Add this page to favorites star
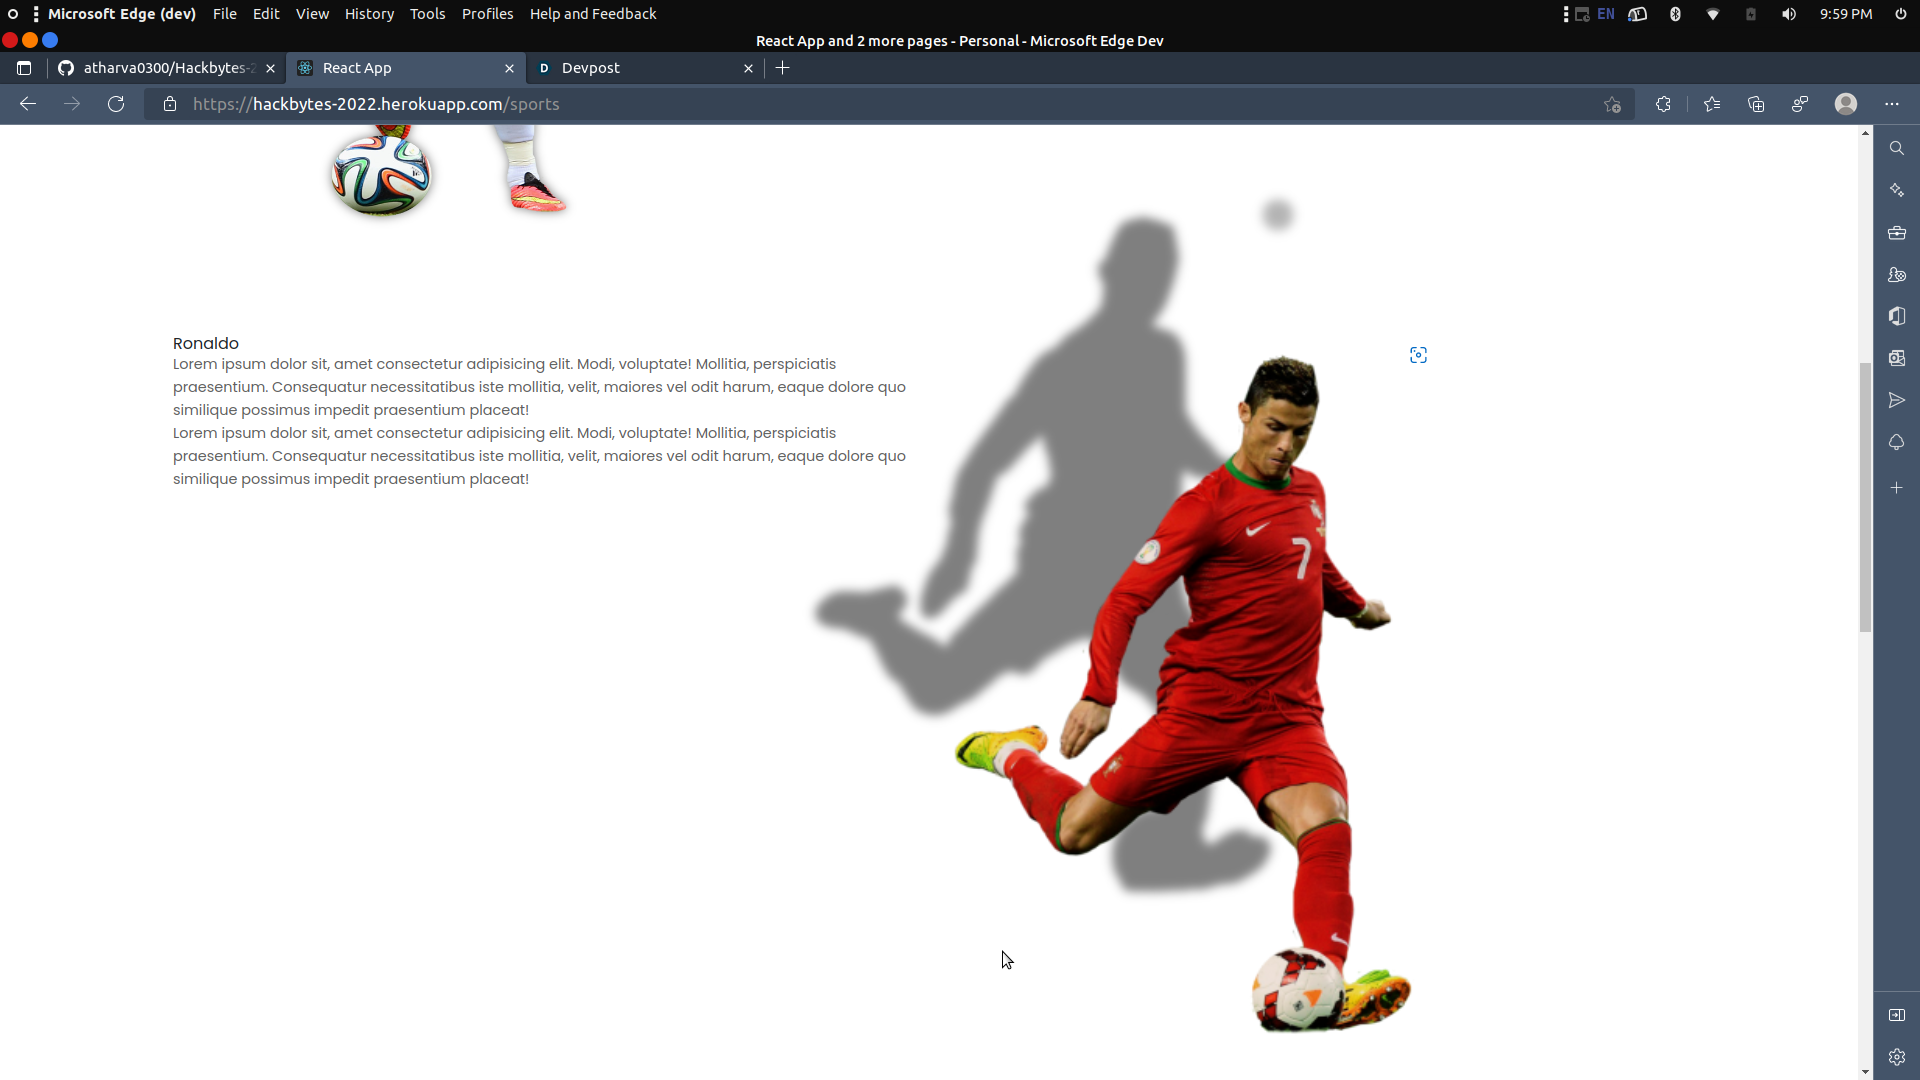The image size is (1920, 1080). (x=1612, y=104)
